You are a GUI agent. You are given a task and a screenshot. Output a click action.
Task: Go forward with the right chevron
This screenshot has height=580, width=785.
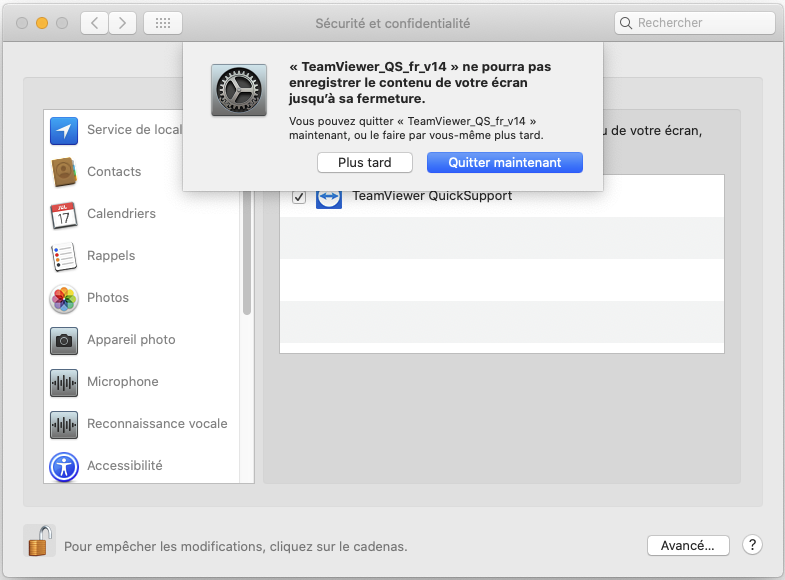pos(123,22)
